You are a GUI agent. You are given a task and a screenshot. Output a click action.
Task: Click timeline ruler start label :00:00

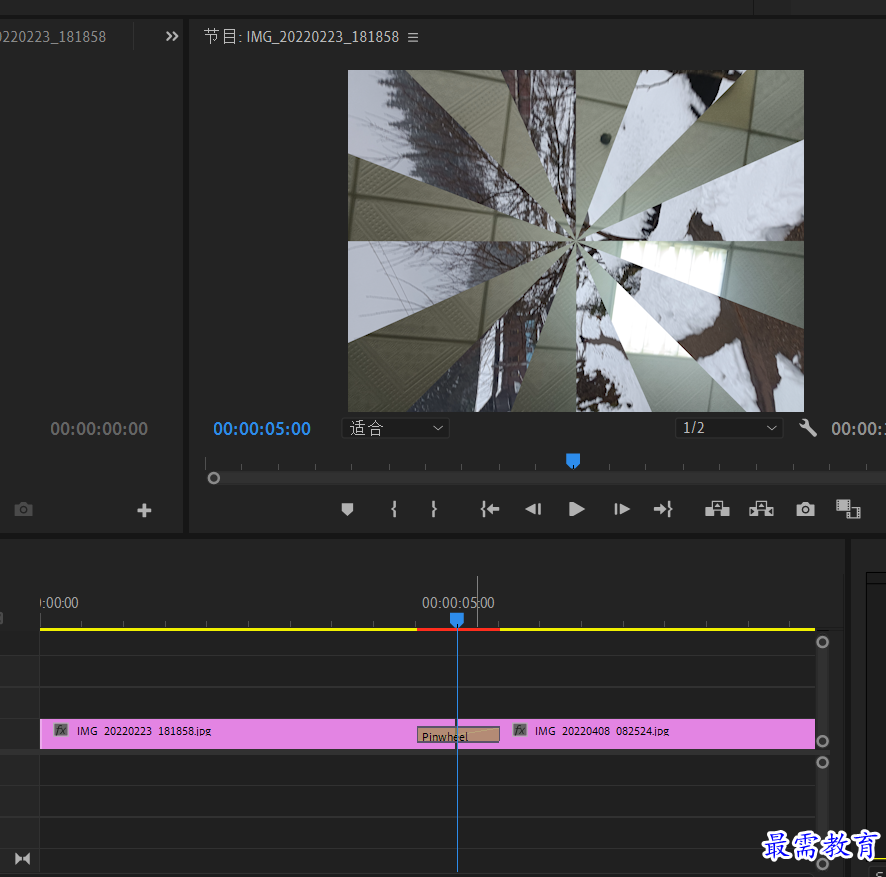59,603
